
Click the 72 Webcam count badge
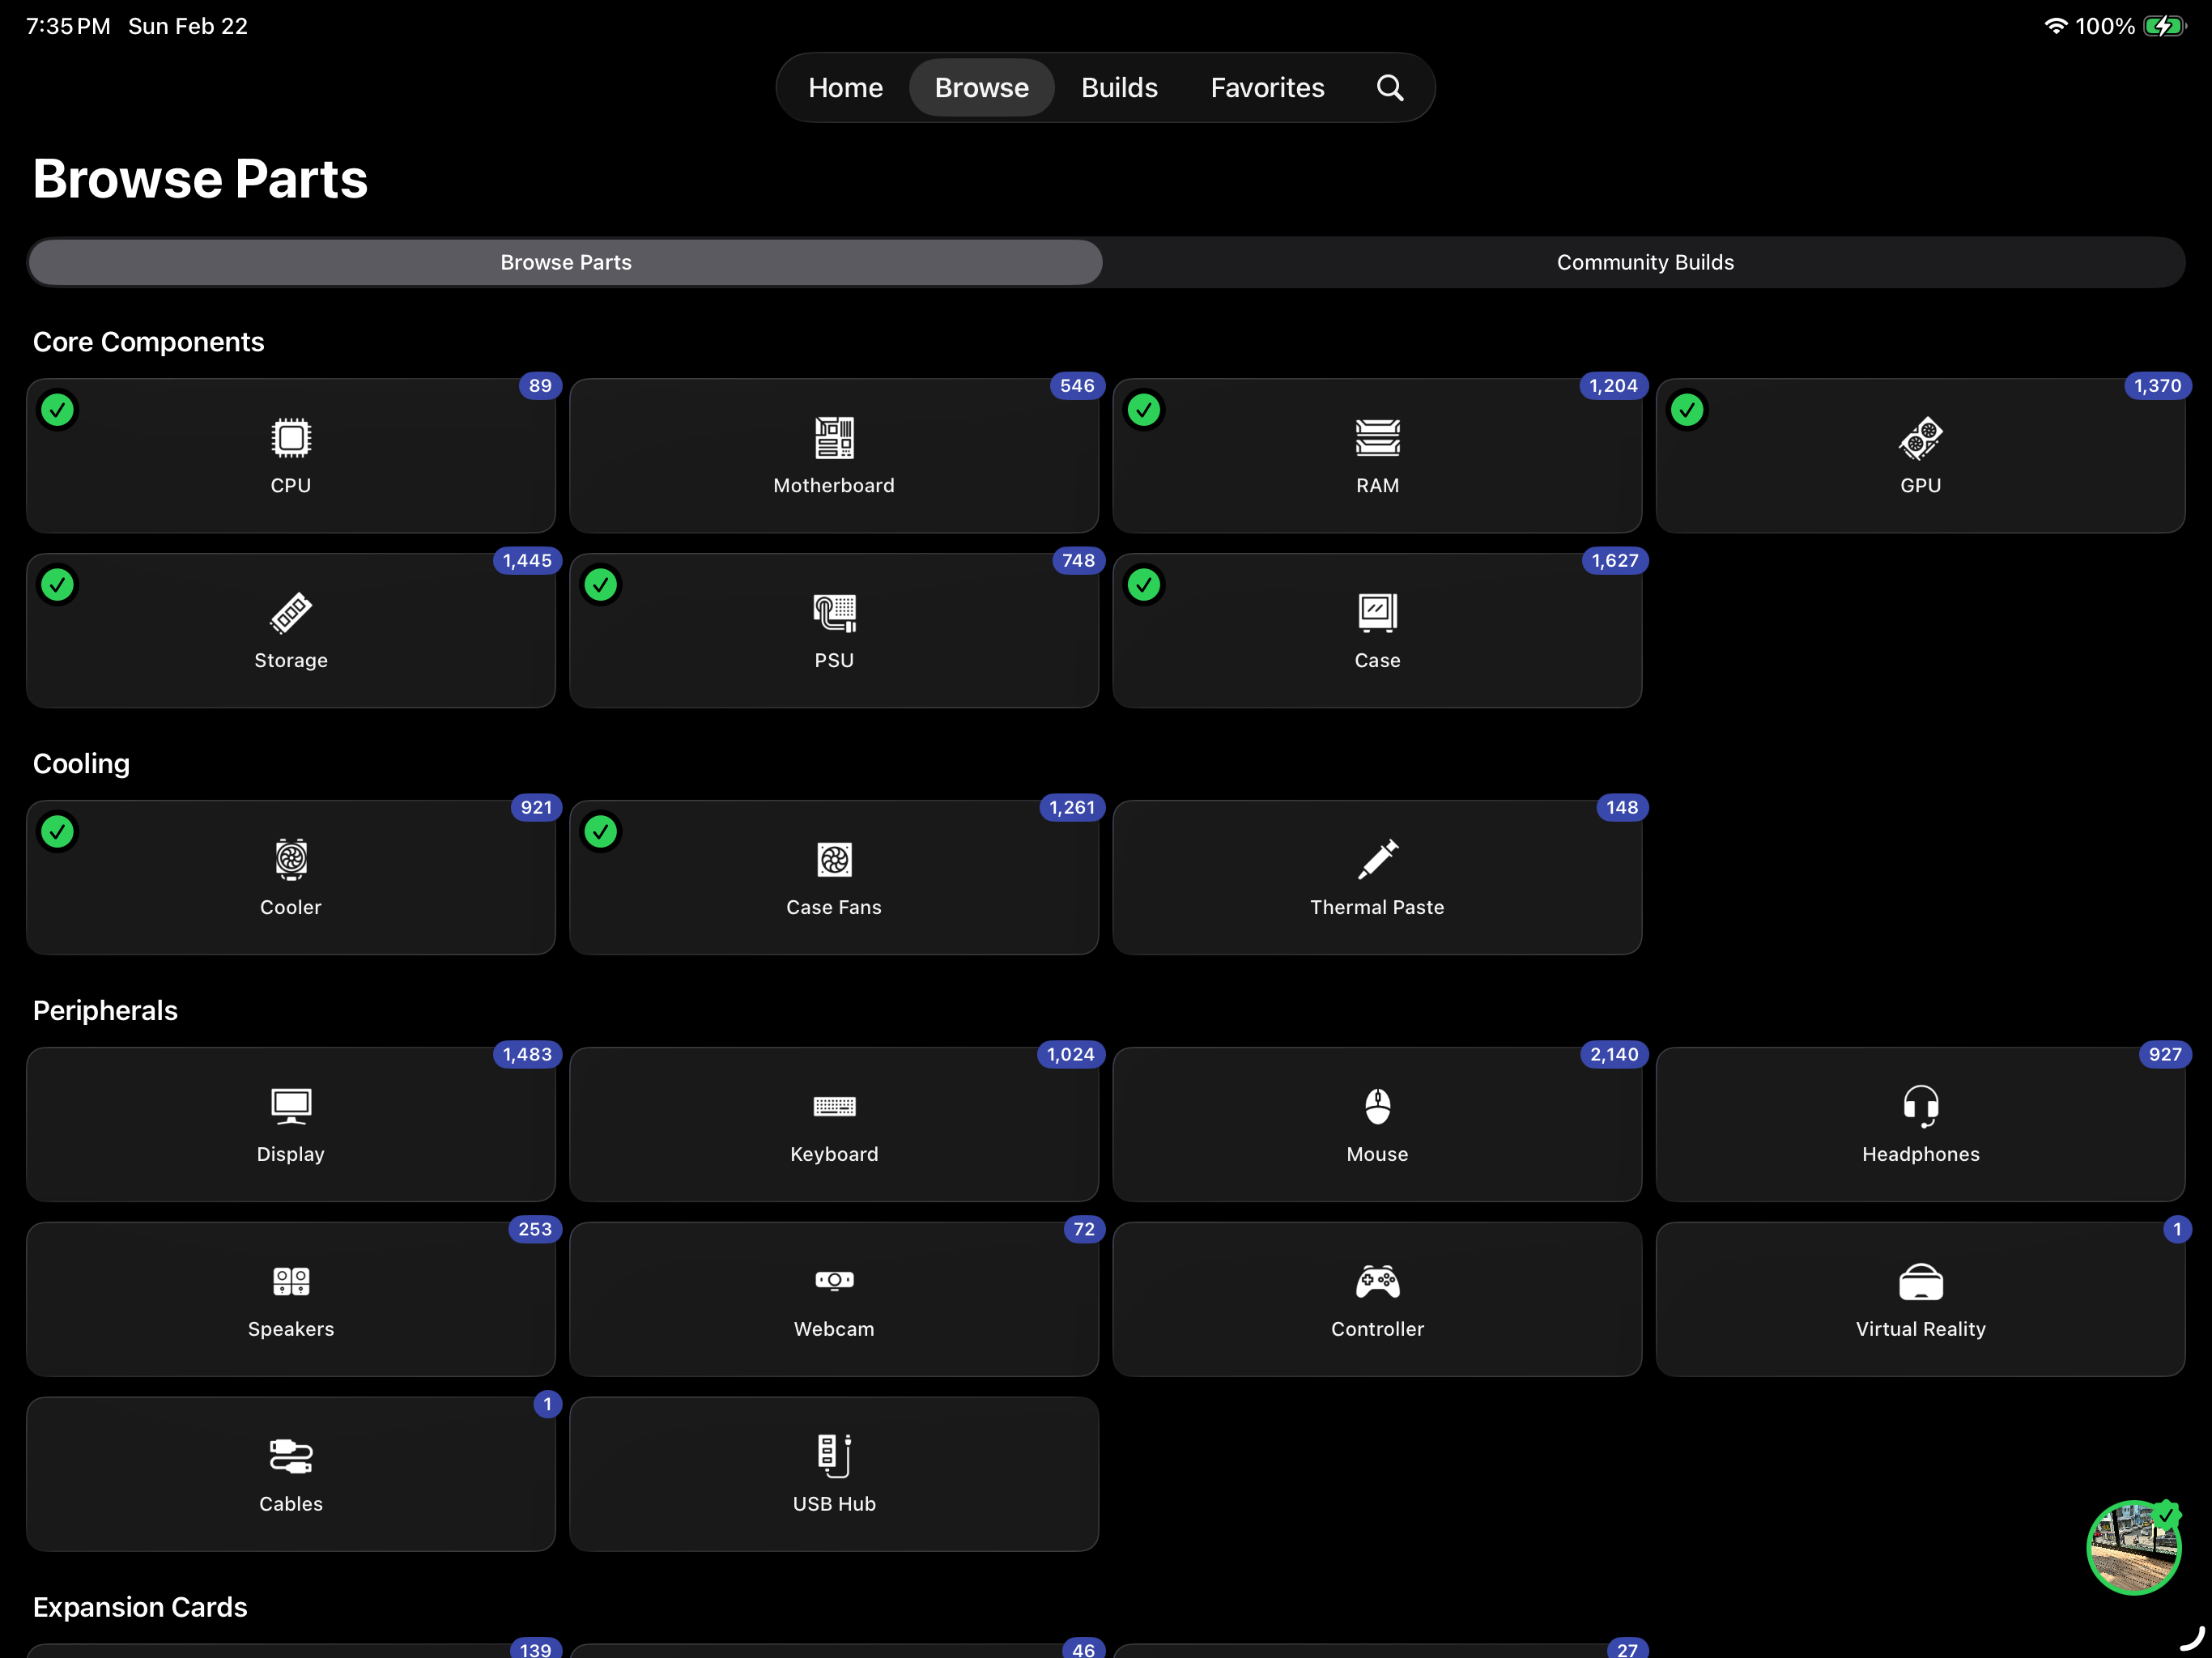[x=1084, y=1230]
